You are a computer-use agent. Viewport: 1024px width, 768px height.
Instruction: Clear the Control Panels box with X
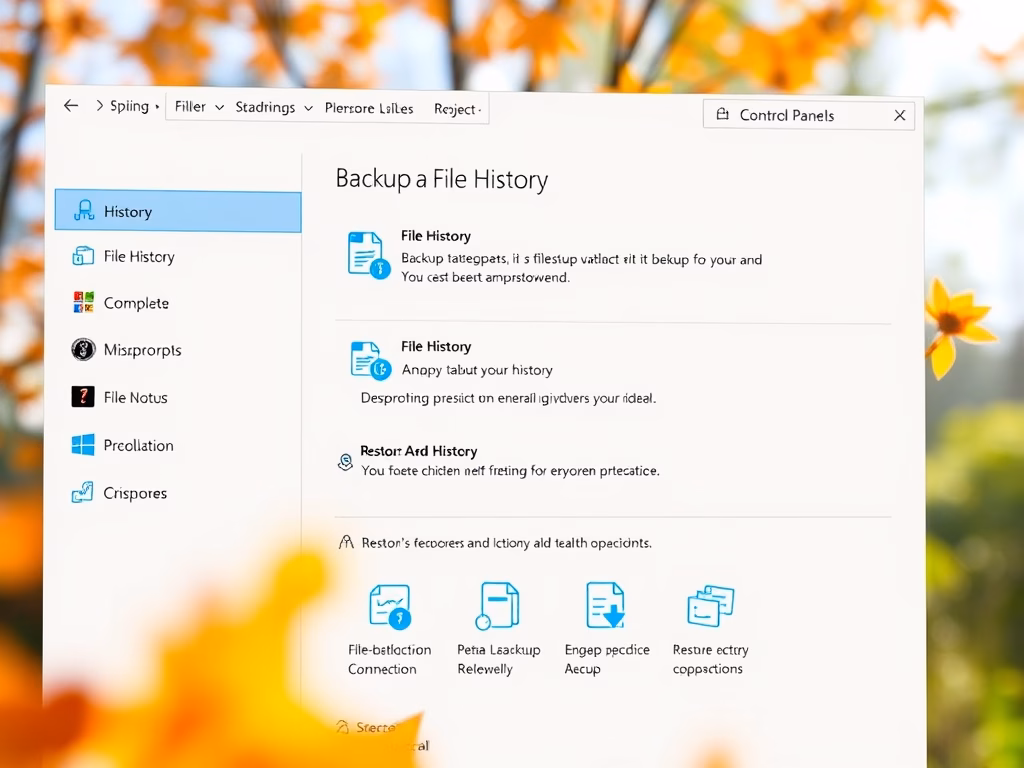point(899,116)
